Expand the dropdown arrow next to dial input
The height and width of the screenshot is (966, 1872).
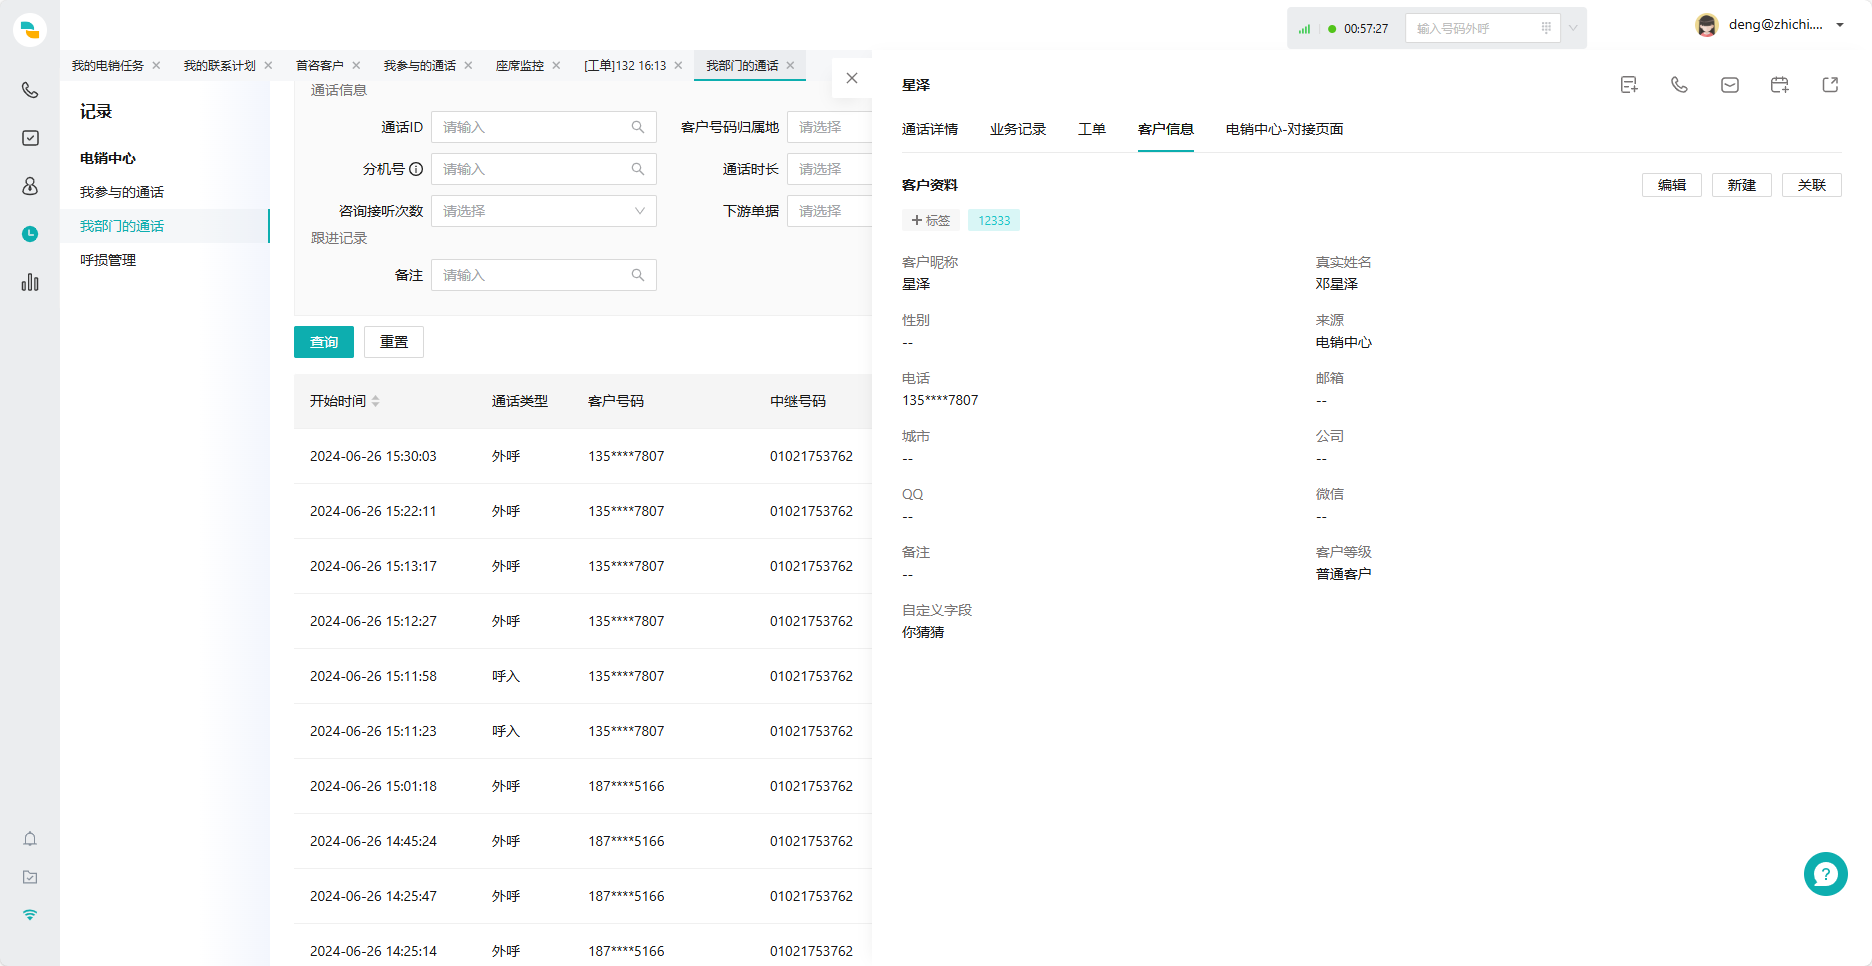1573,28
